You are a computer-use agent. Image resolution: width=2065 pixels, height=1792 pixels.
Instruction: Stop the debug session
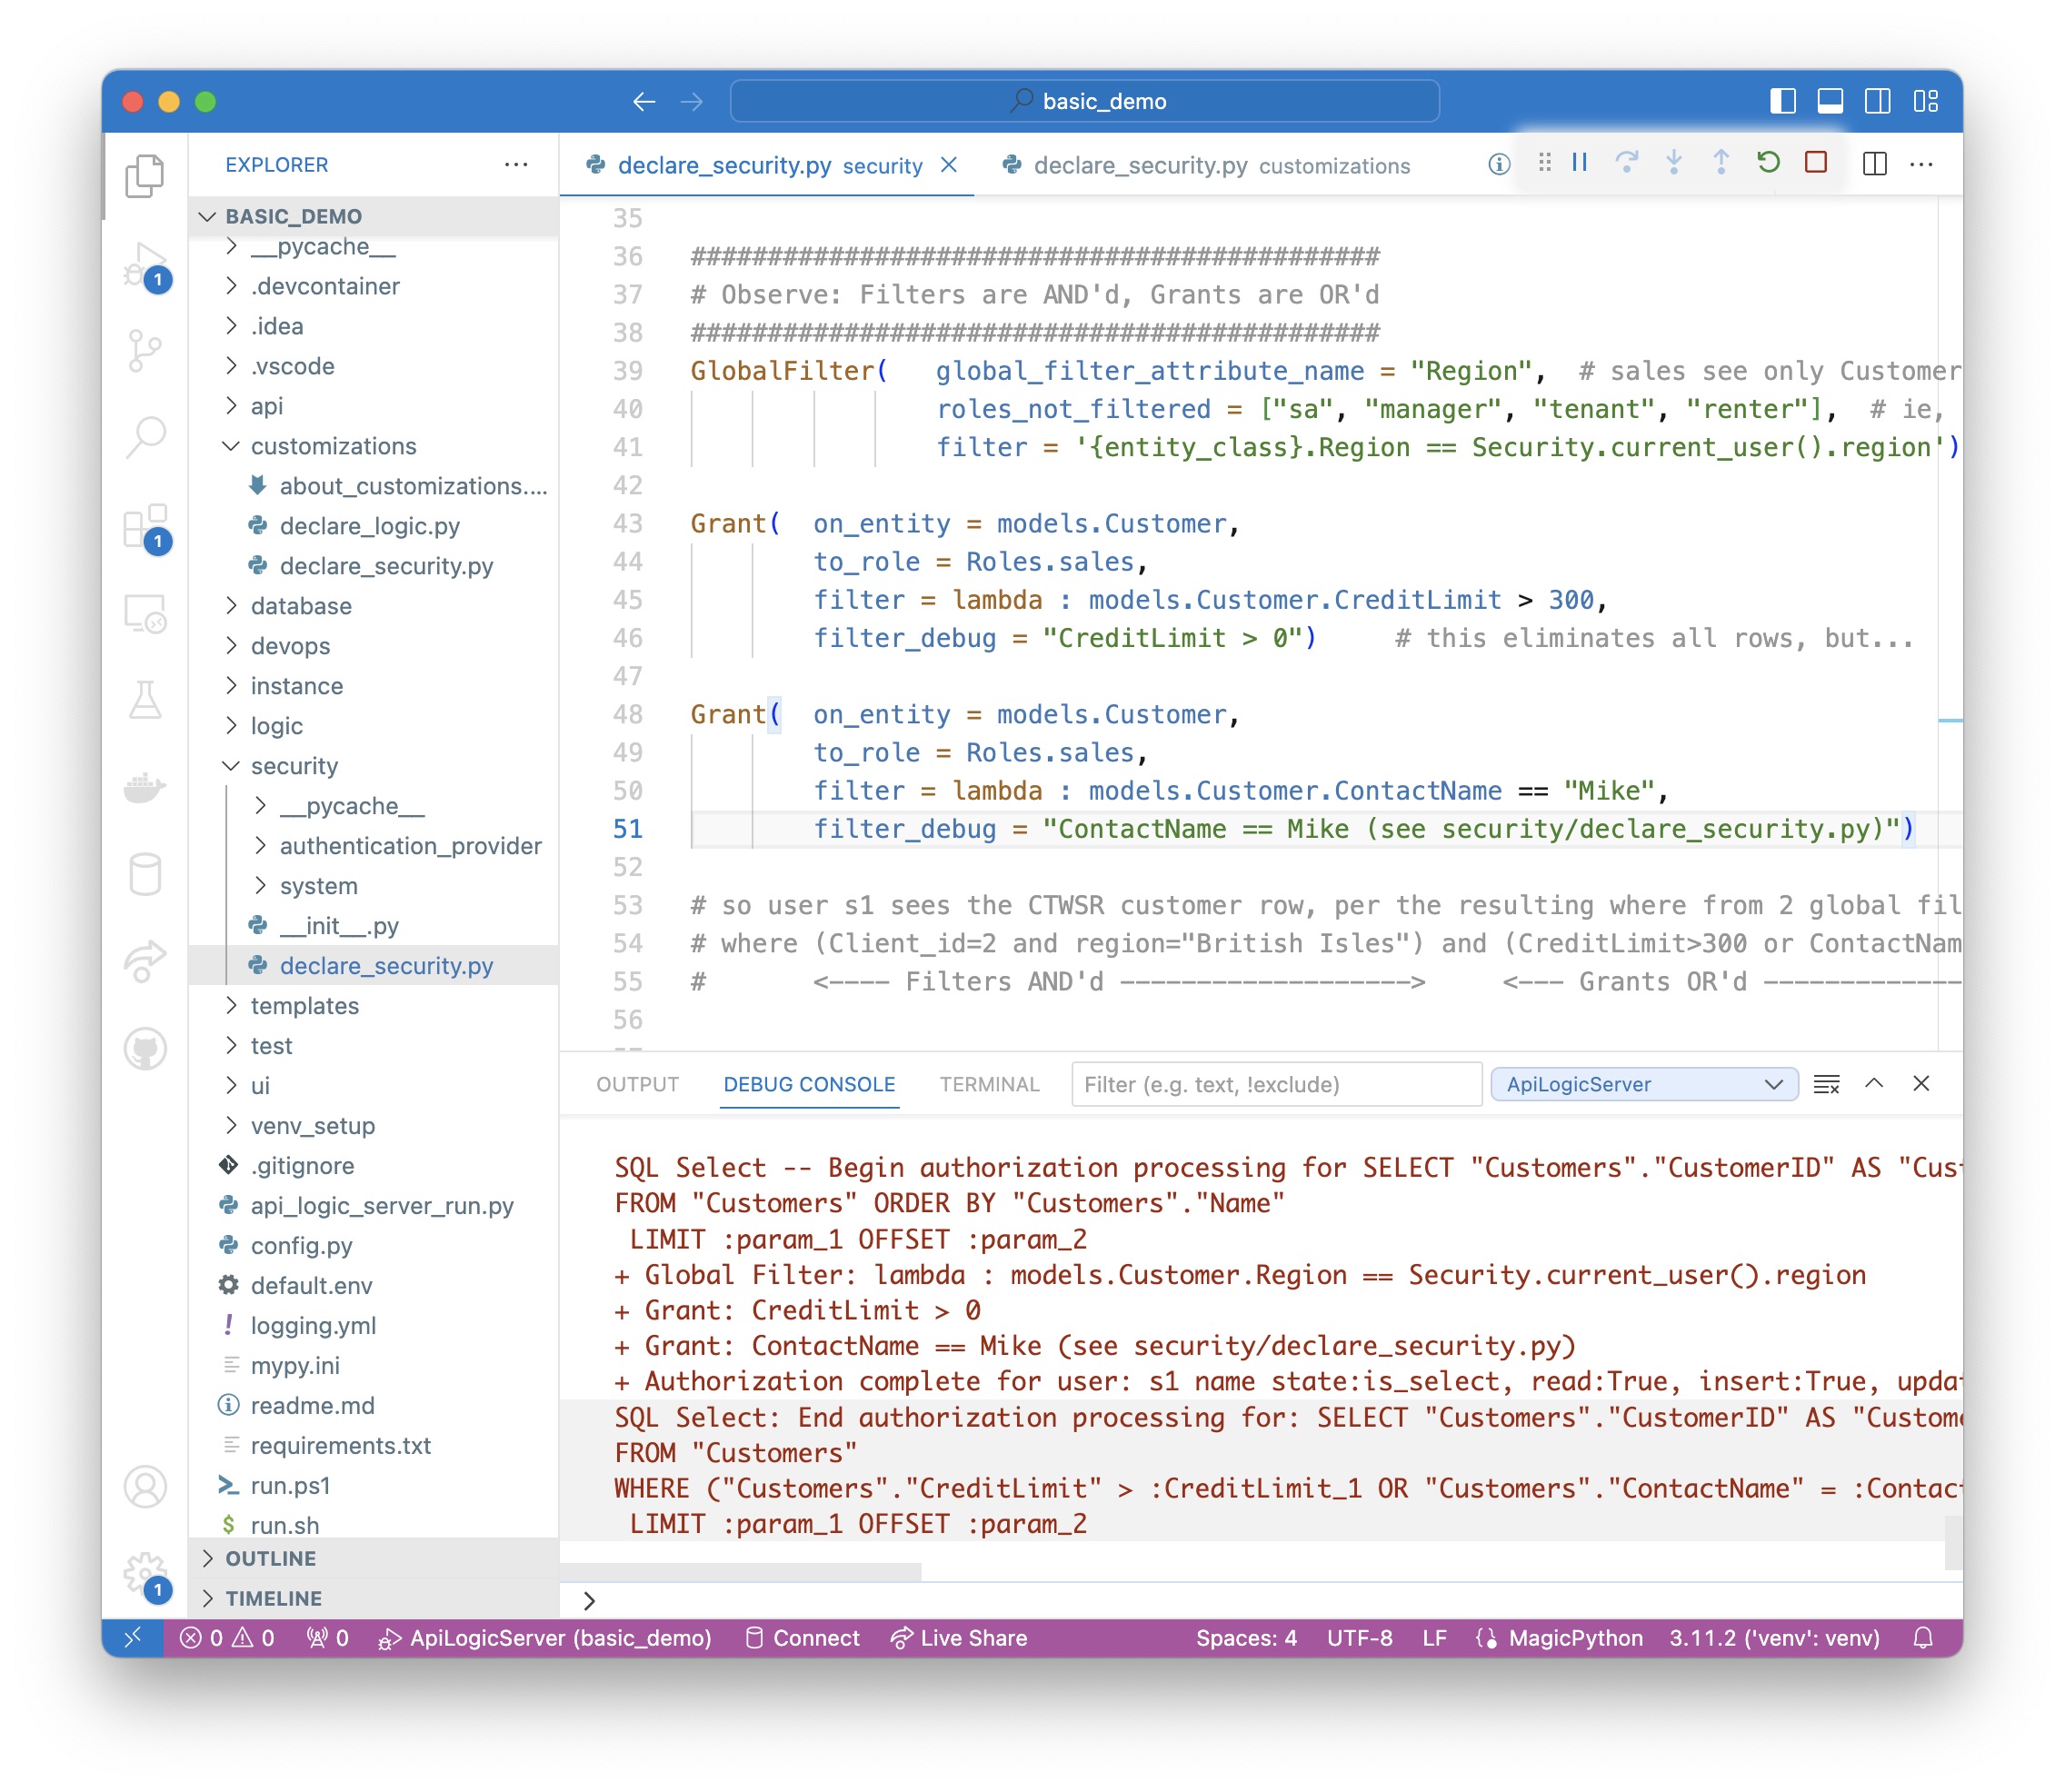click(x=1815, y=163)
